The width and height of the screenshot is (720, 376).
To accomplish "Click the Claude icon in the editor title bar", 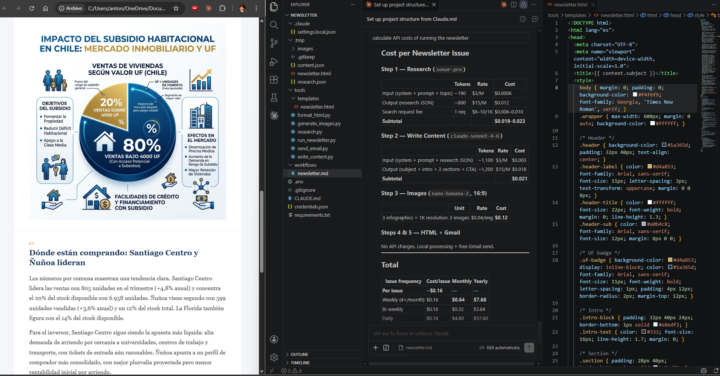I will (x=504, y=5).
